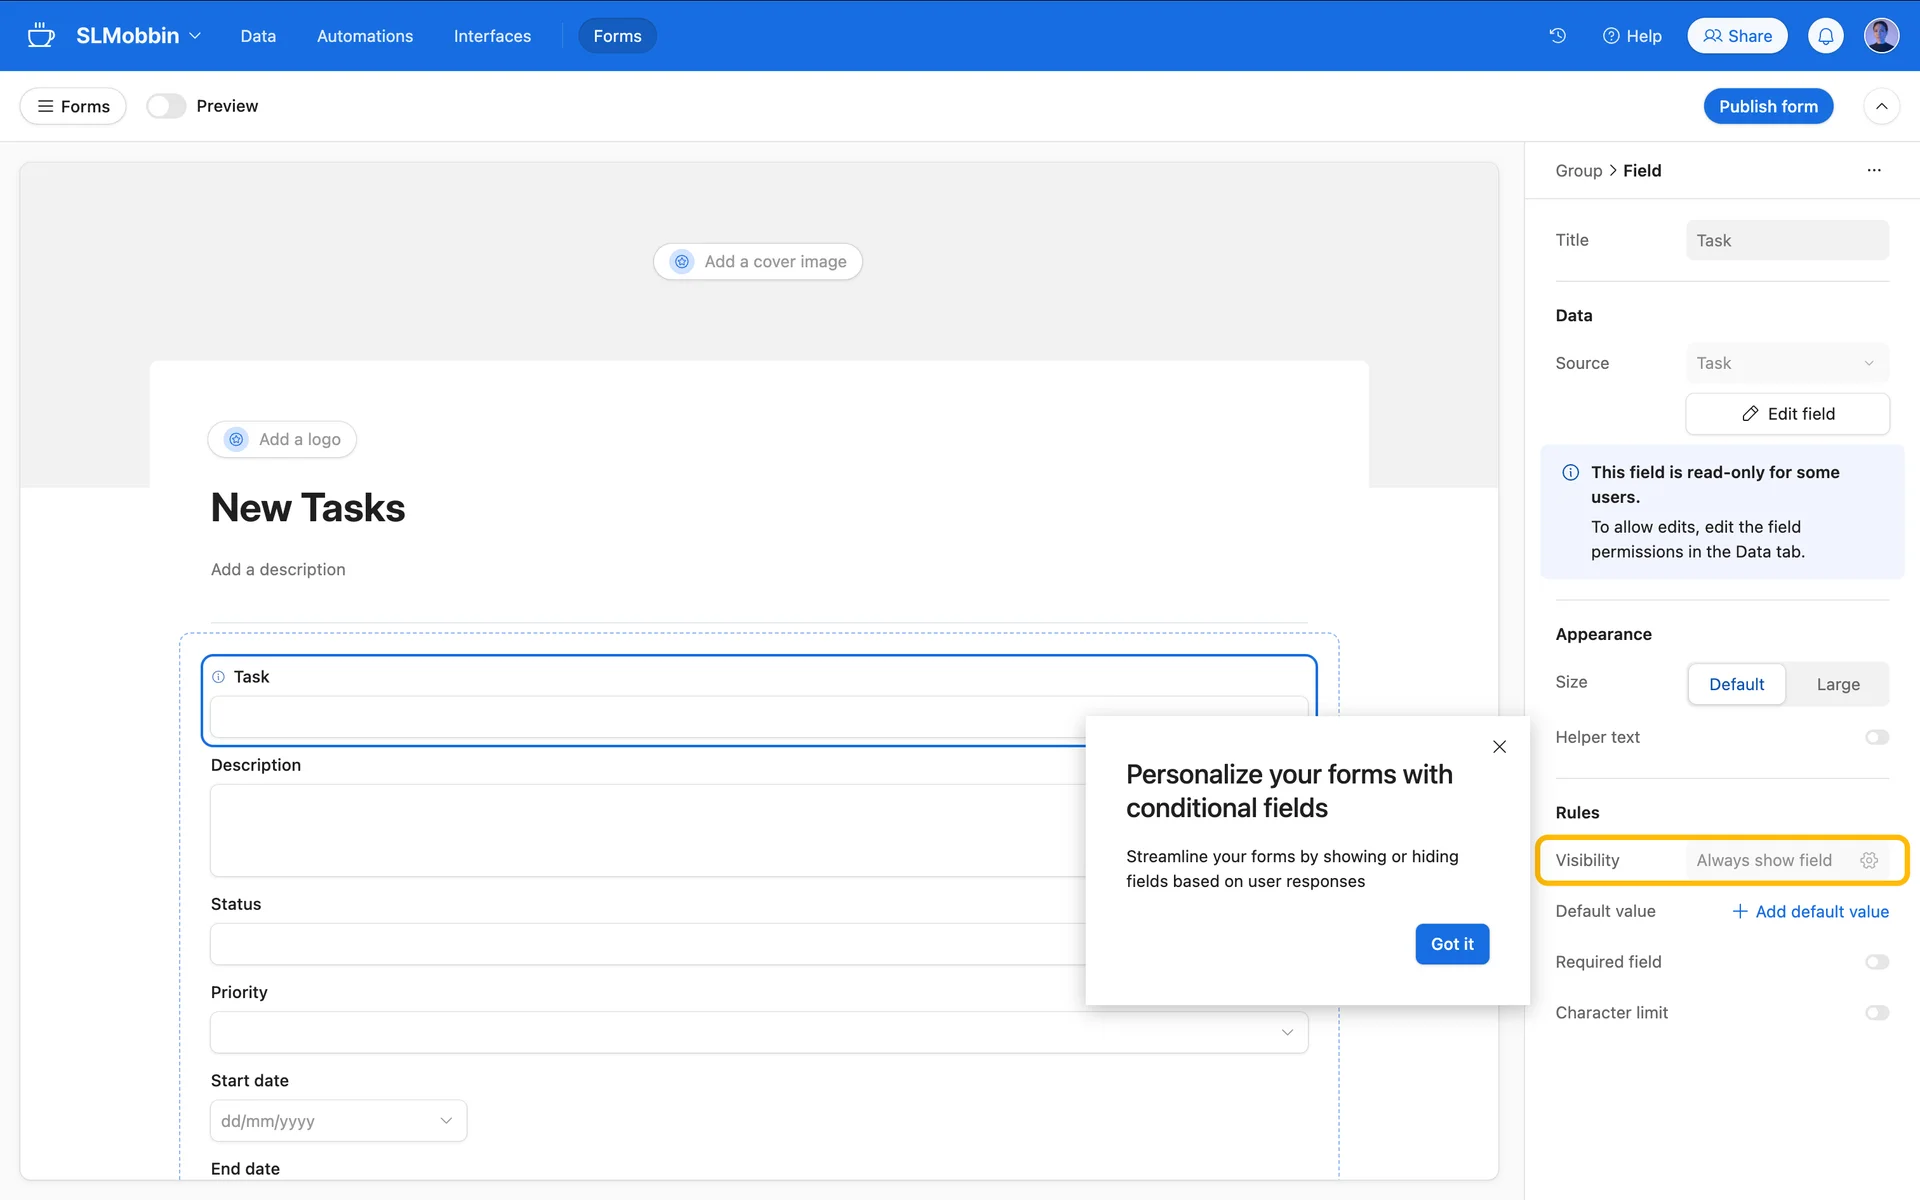Click the info icon beside Task field
The image size is (1920, 1200).
[219, 677]
